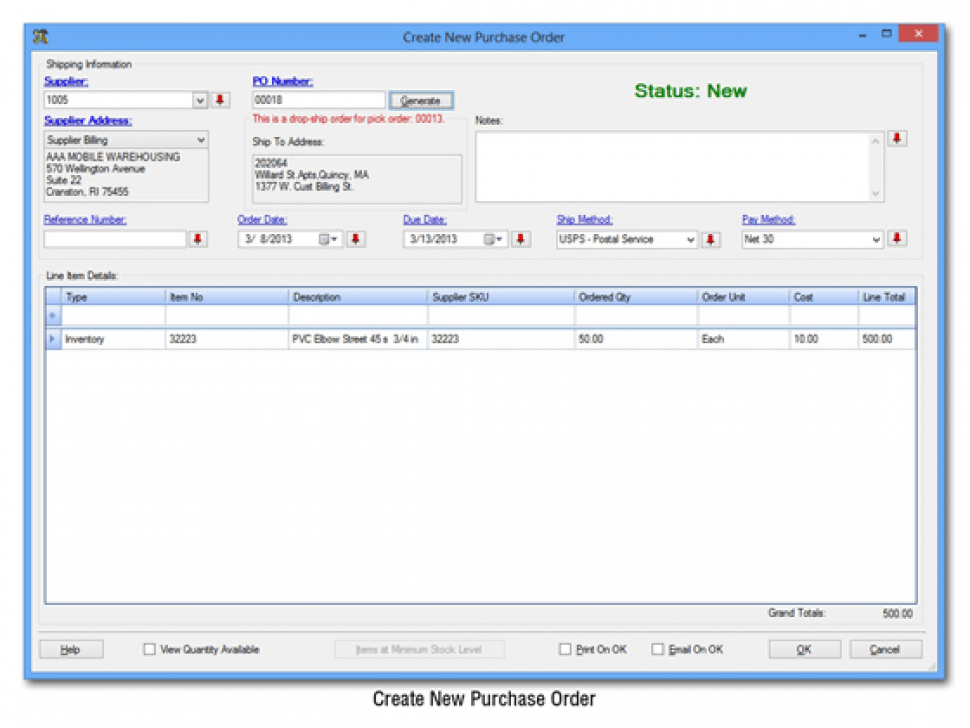Screen dimensions: 970x728
Task: Open the USPS - Postal Service ship method dropdown
Action: point(690,239)
